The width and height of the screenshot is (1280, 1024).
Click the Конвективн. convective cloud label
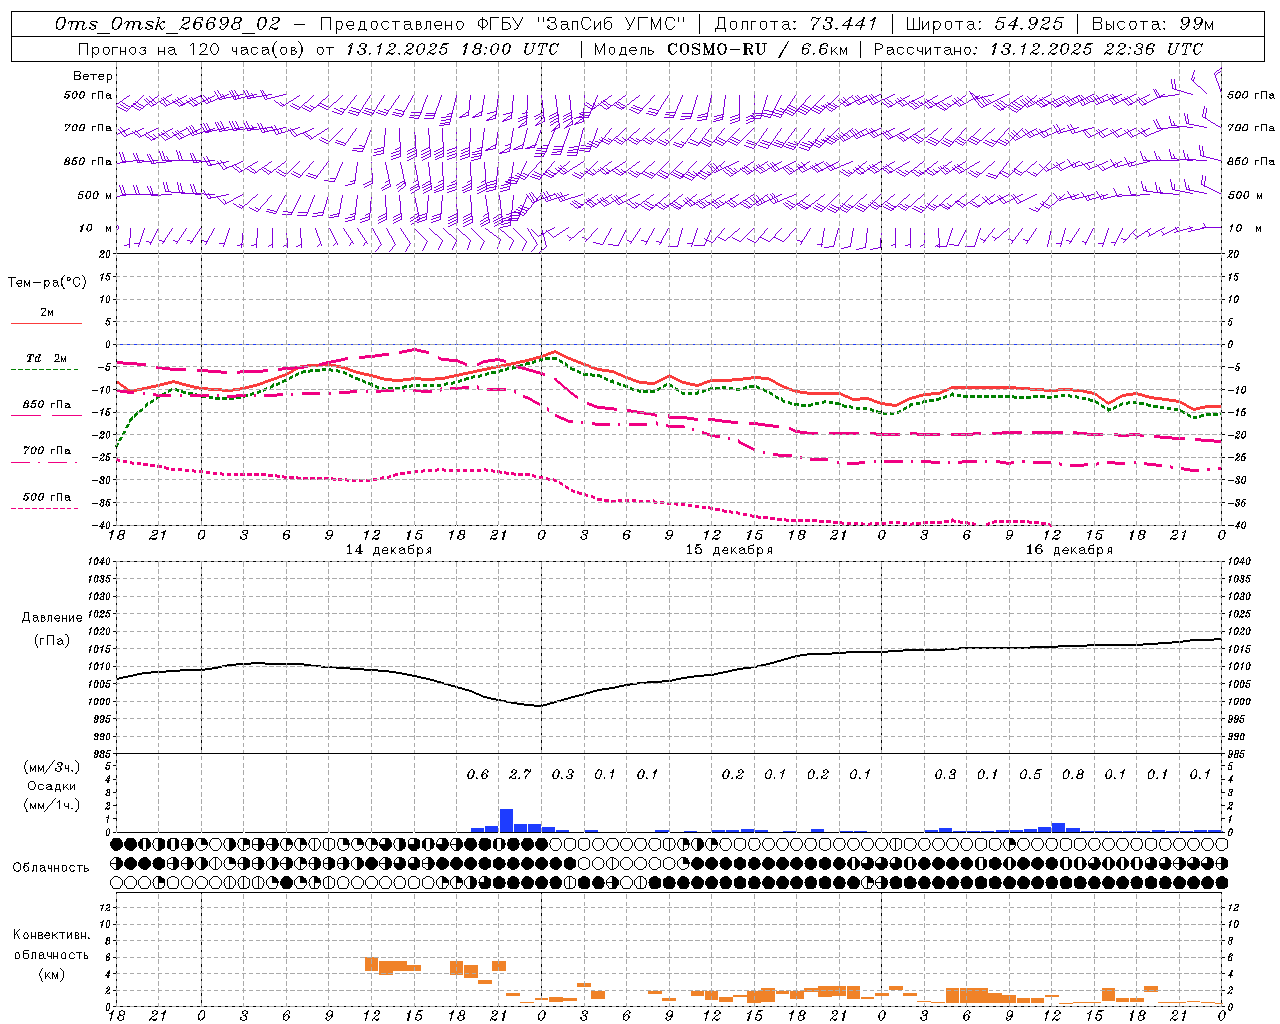click(52, 935)
